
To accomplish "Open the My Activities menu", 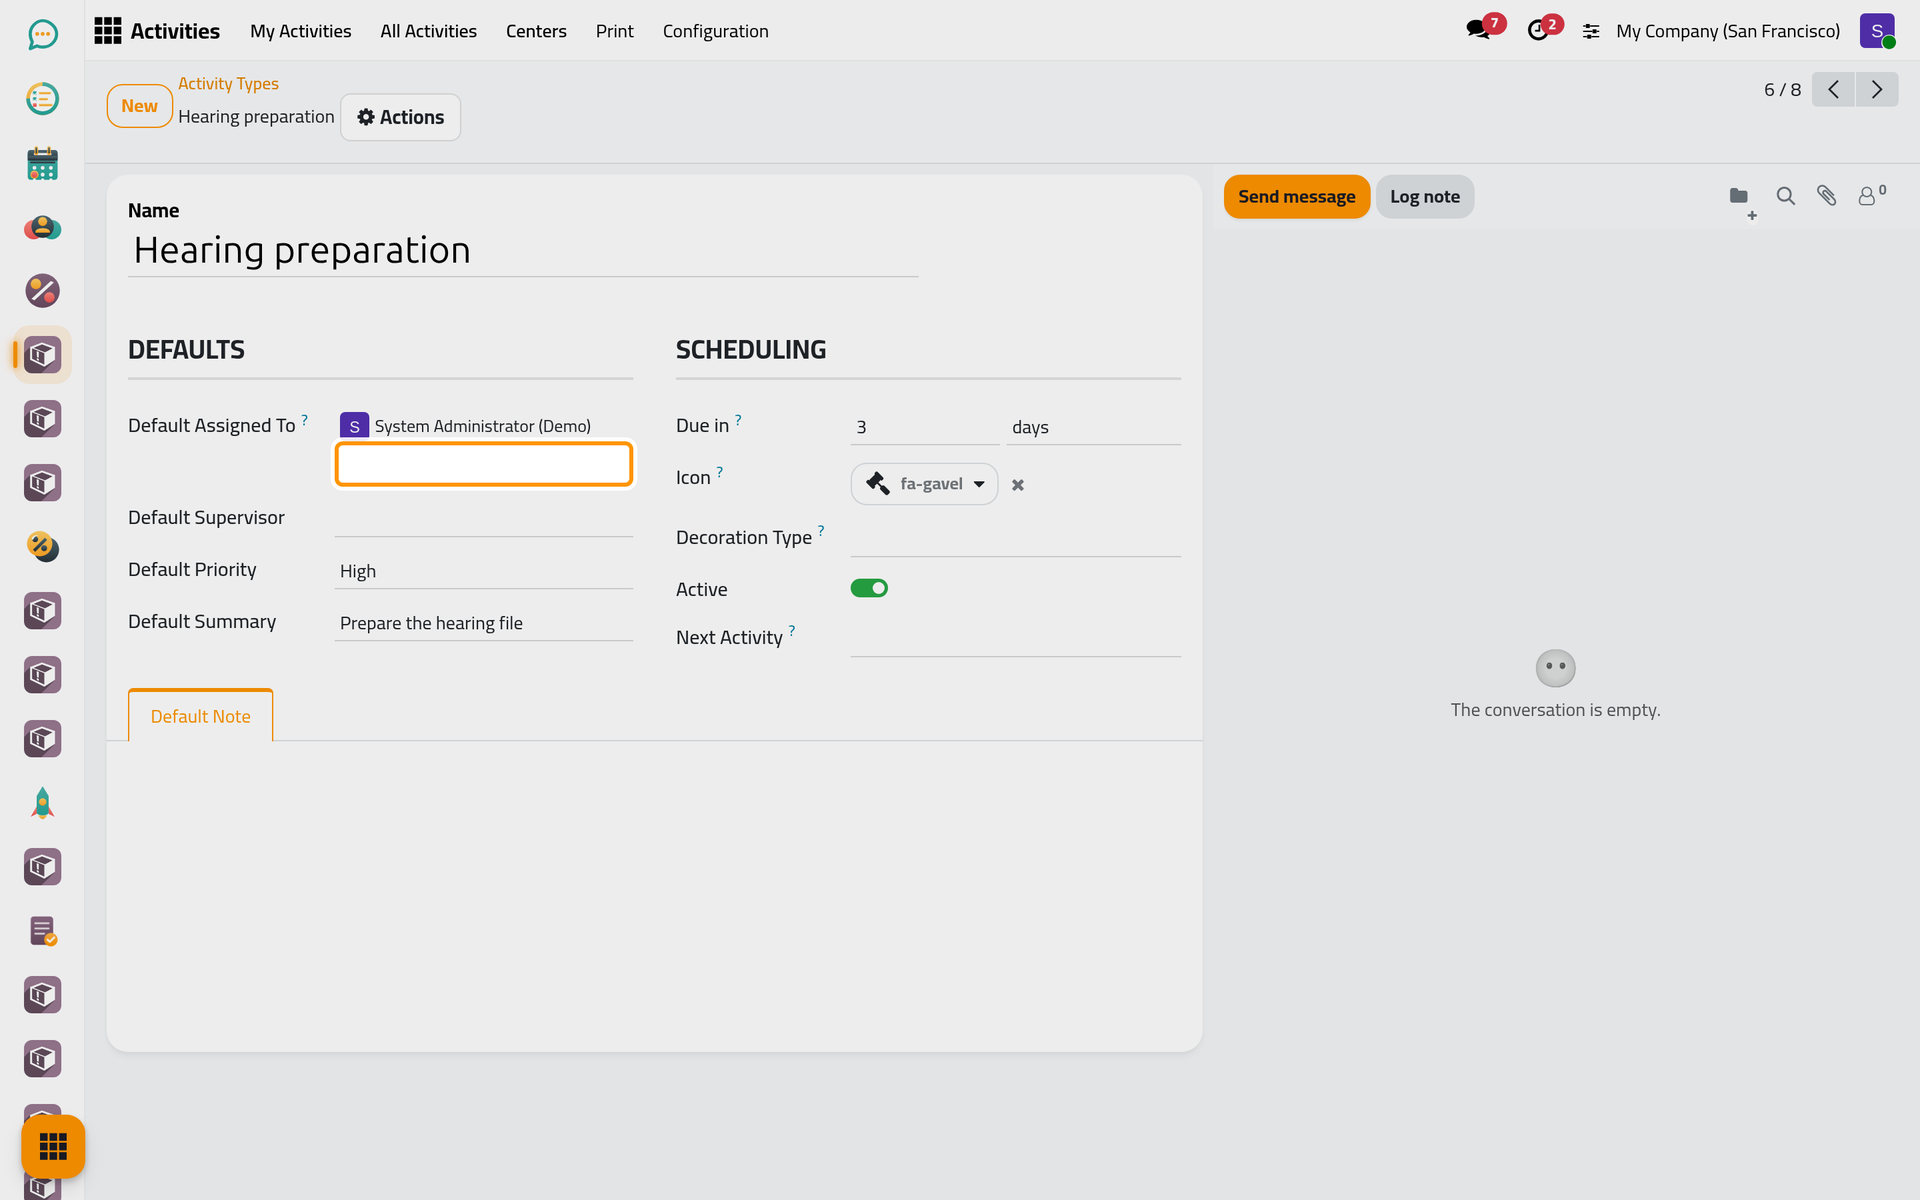I will click(x=301, y=31).
